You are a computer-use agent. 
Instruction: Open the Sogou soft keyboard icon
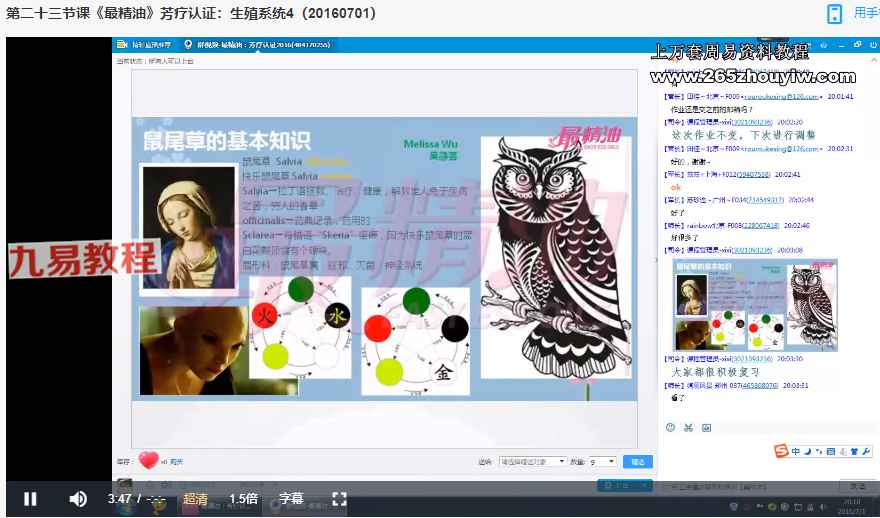831,451
